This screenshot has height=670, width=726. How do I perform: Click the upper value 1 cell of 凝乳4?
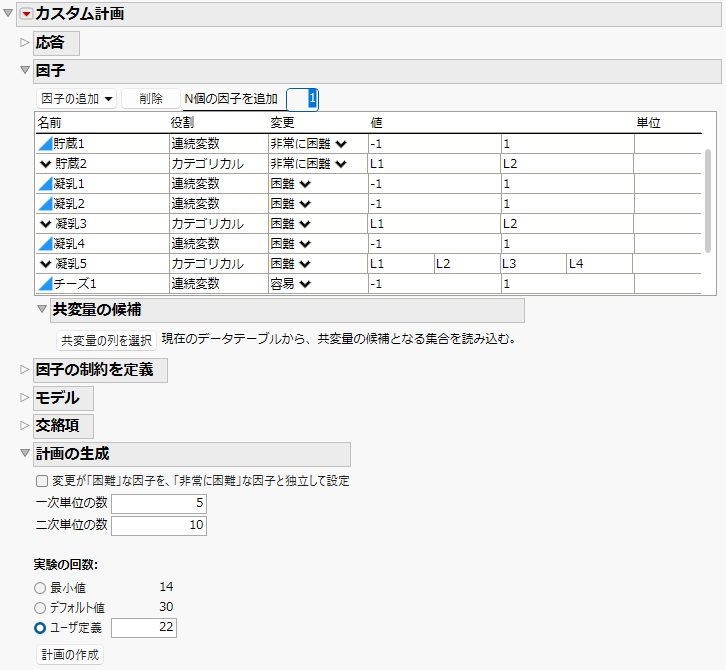click(567, 244)
